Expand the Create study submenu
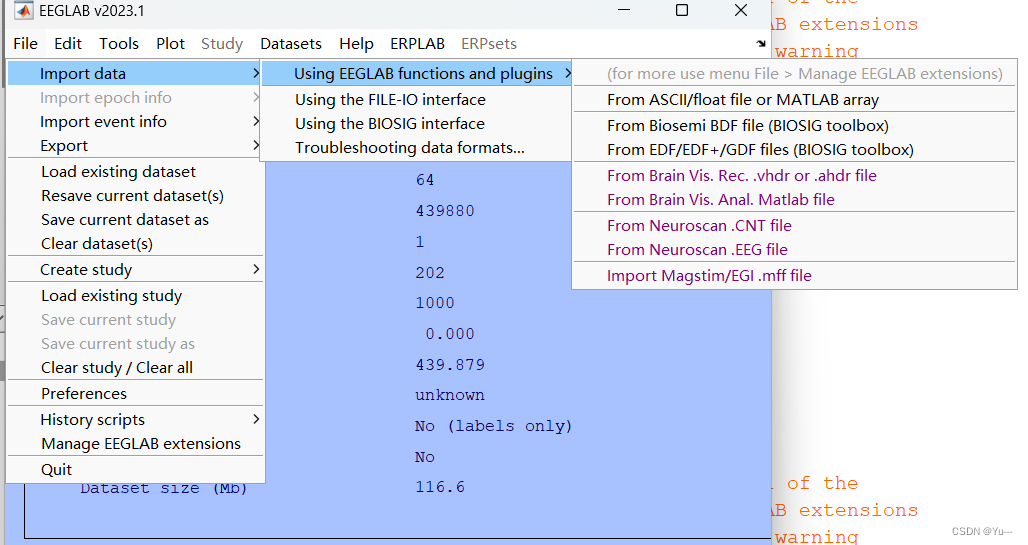1028x545 pixels. tap(134, 270)
